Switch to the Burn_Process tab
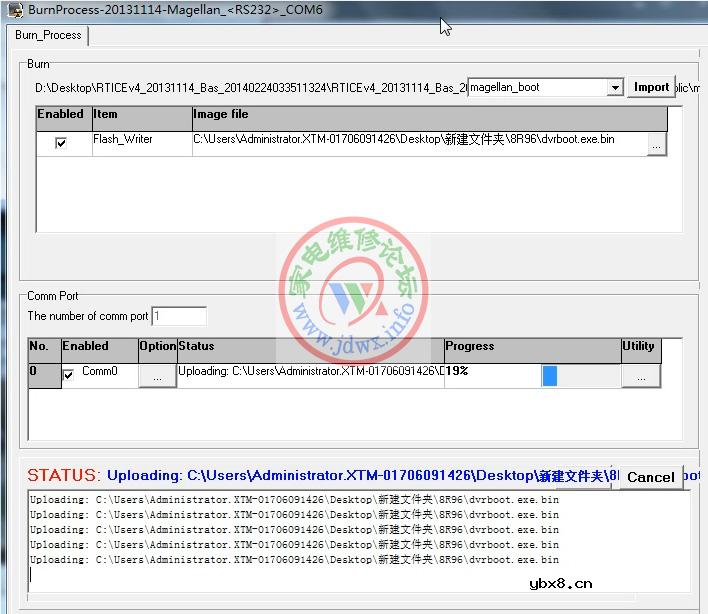This screenshot has height=614, width=708. 48,35
